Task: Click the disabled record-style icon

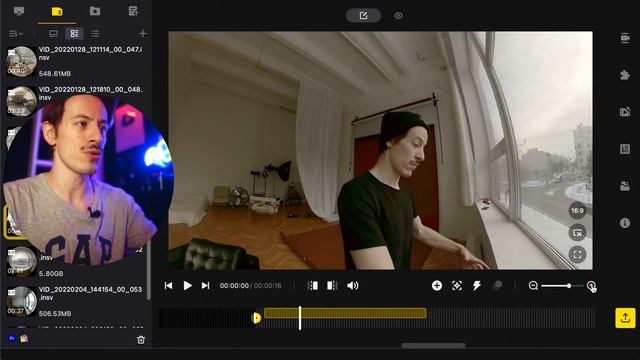Action: [x=497, y=285]
